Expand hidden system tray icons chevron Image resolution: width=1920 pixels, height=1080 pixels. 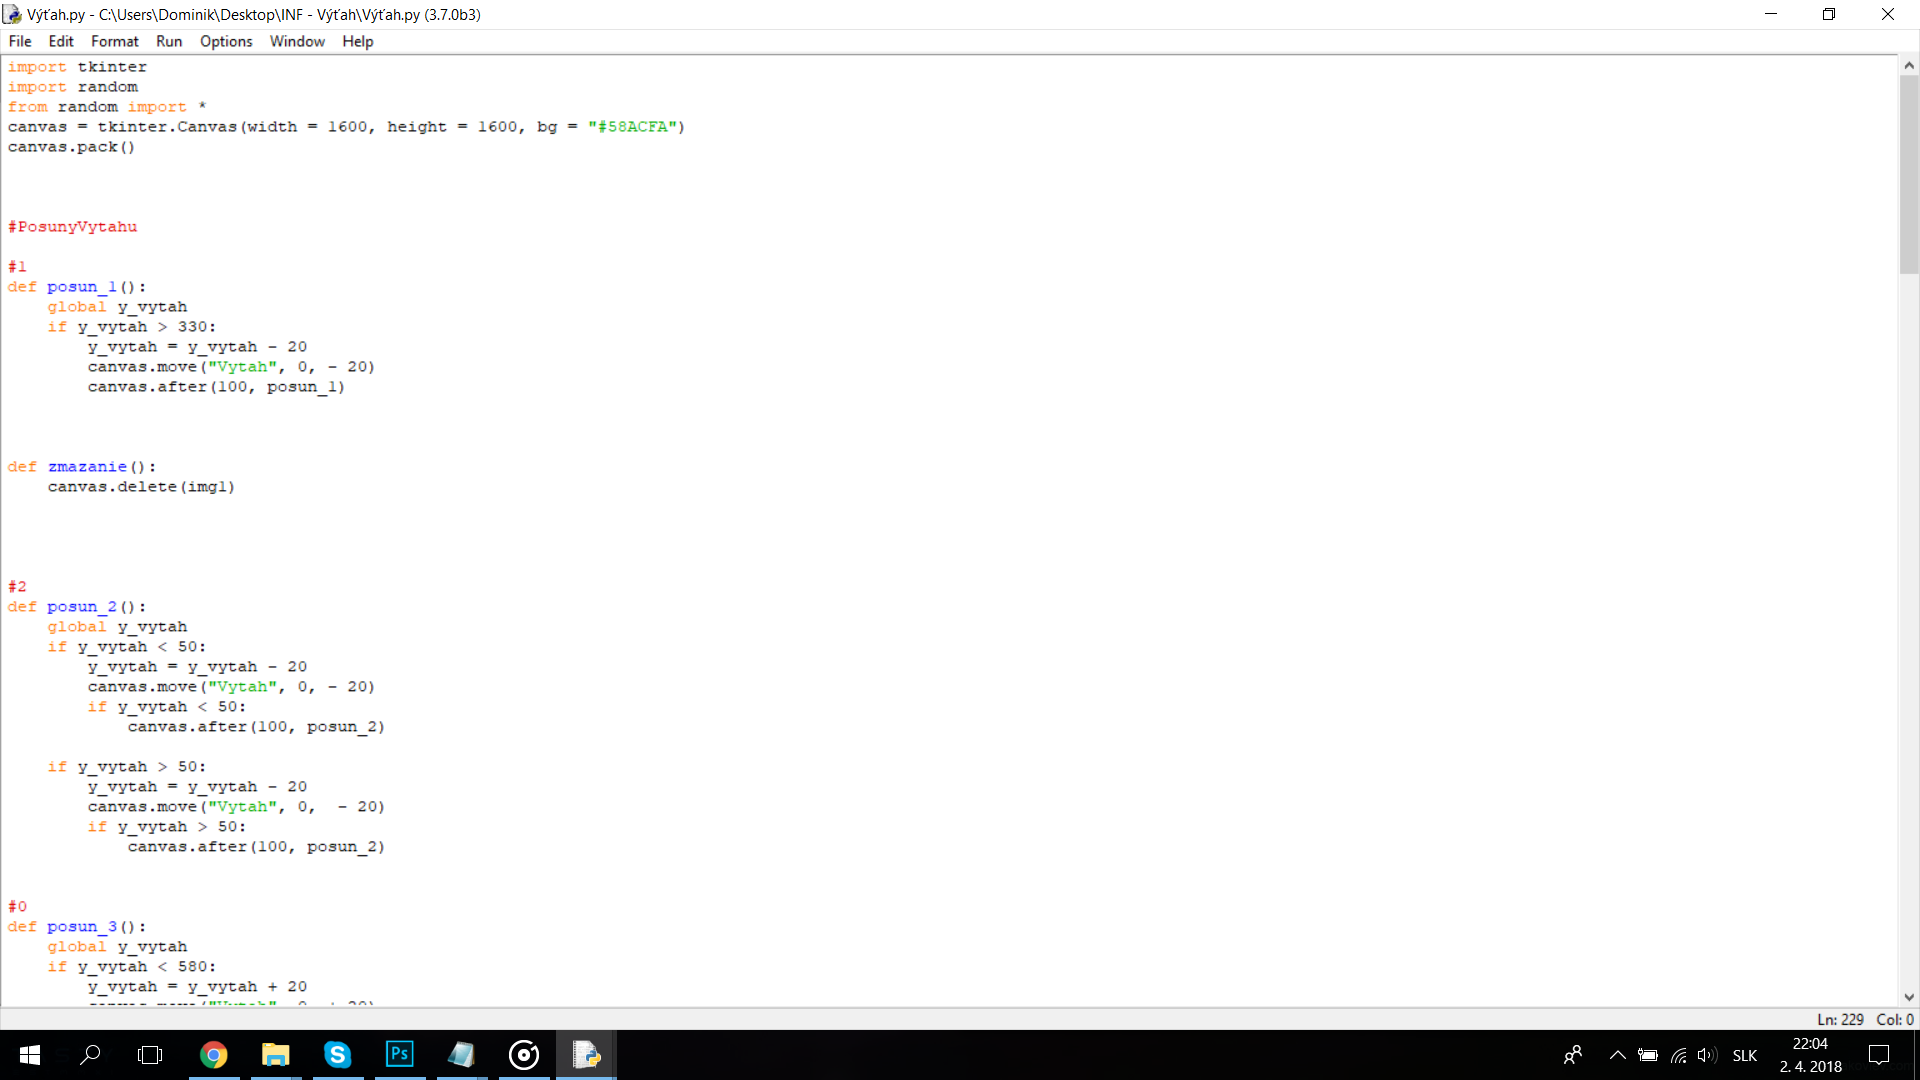click(1617, 1055)
